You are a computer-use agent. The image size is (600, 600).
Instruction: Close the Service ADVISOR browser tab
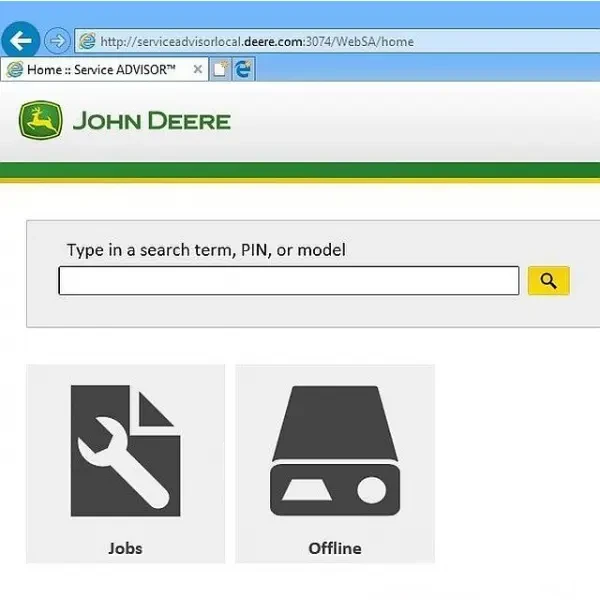[x=197, y=69]
